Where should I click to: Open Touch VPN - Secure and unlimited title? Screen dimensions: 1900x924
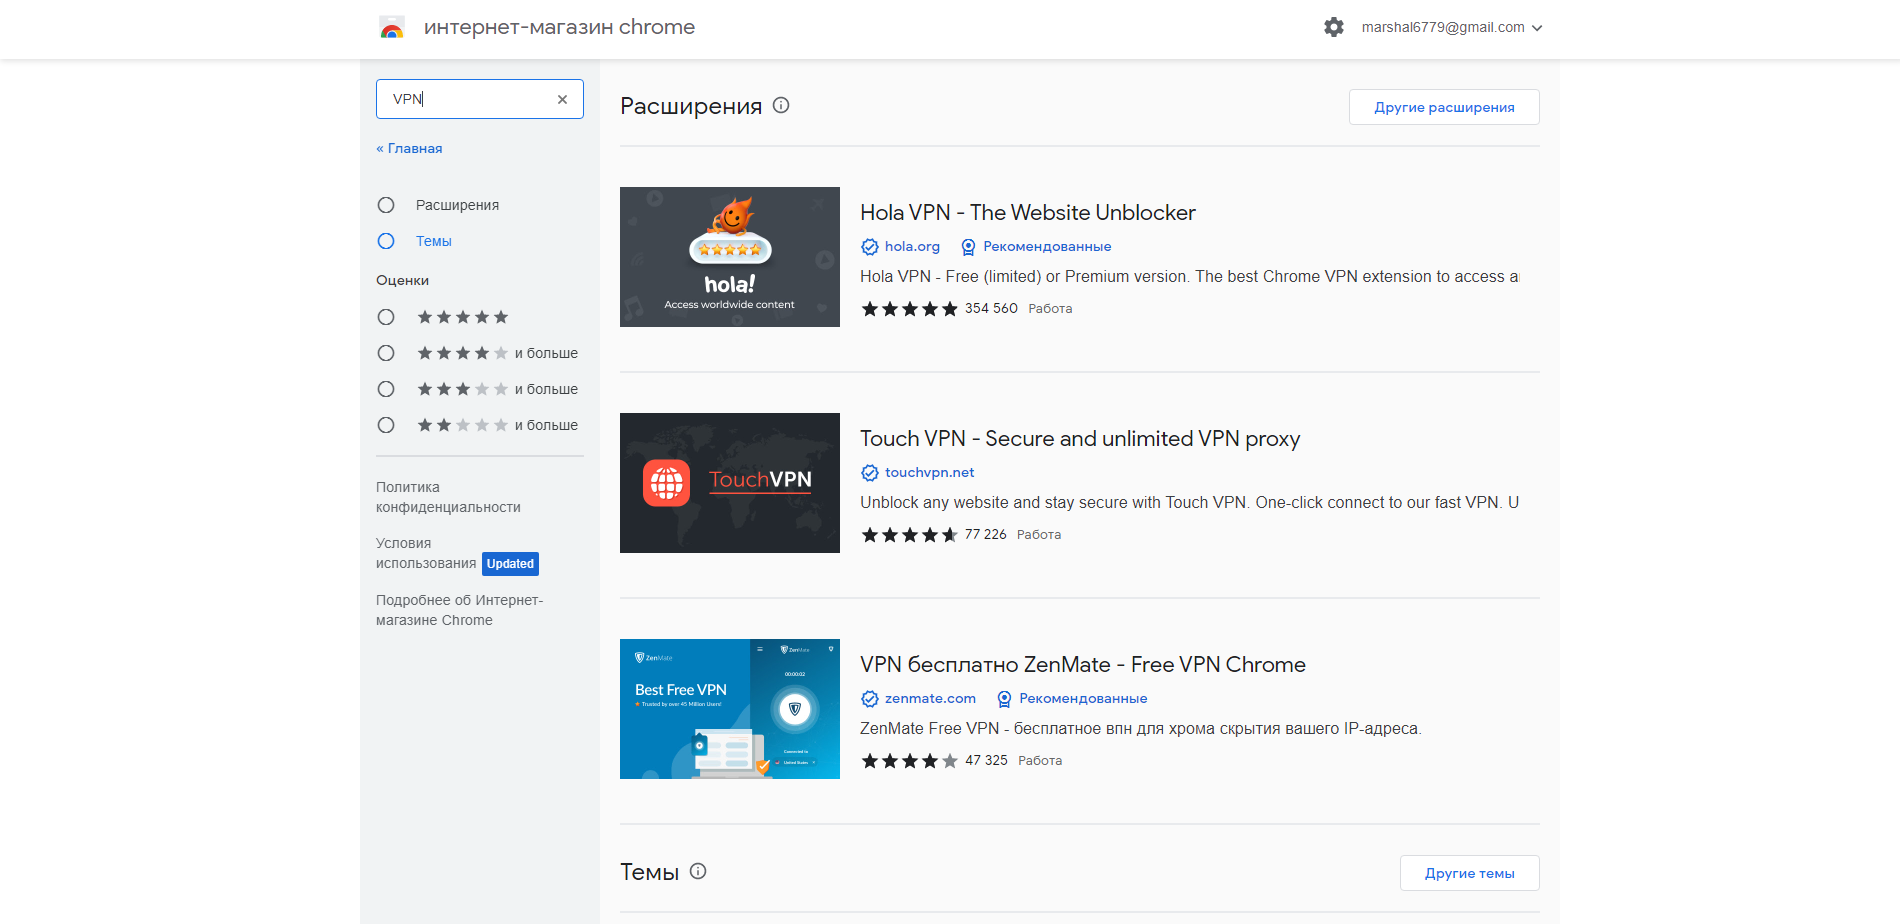[x=1080, y=438]
